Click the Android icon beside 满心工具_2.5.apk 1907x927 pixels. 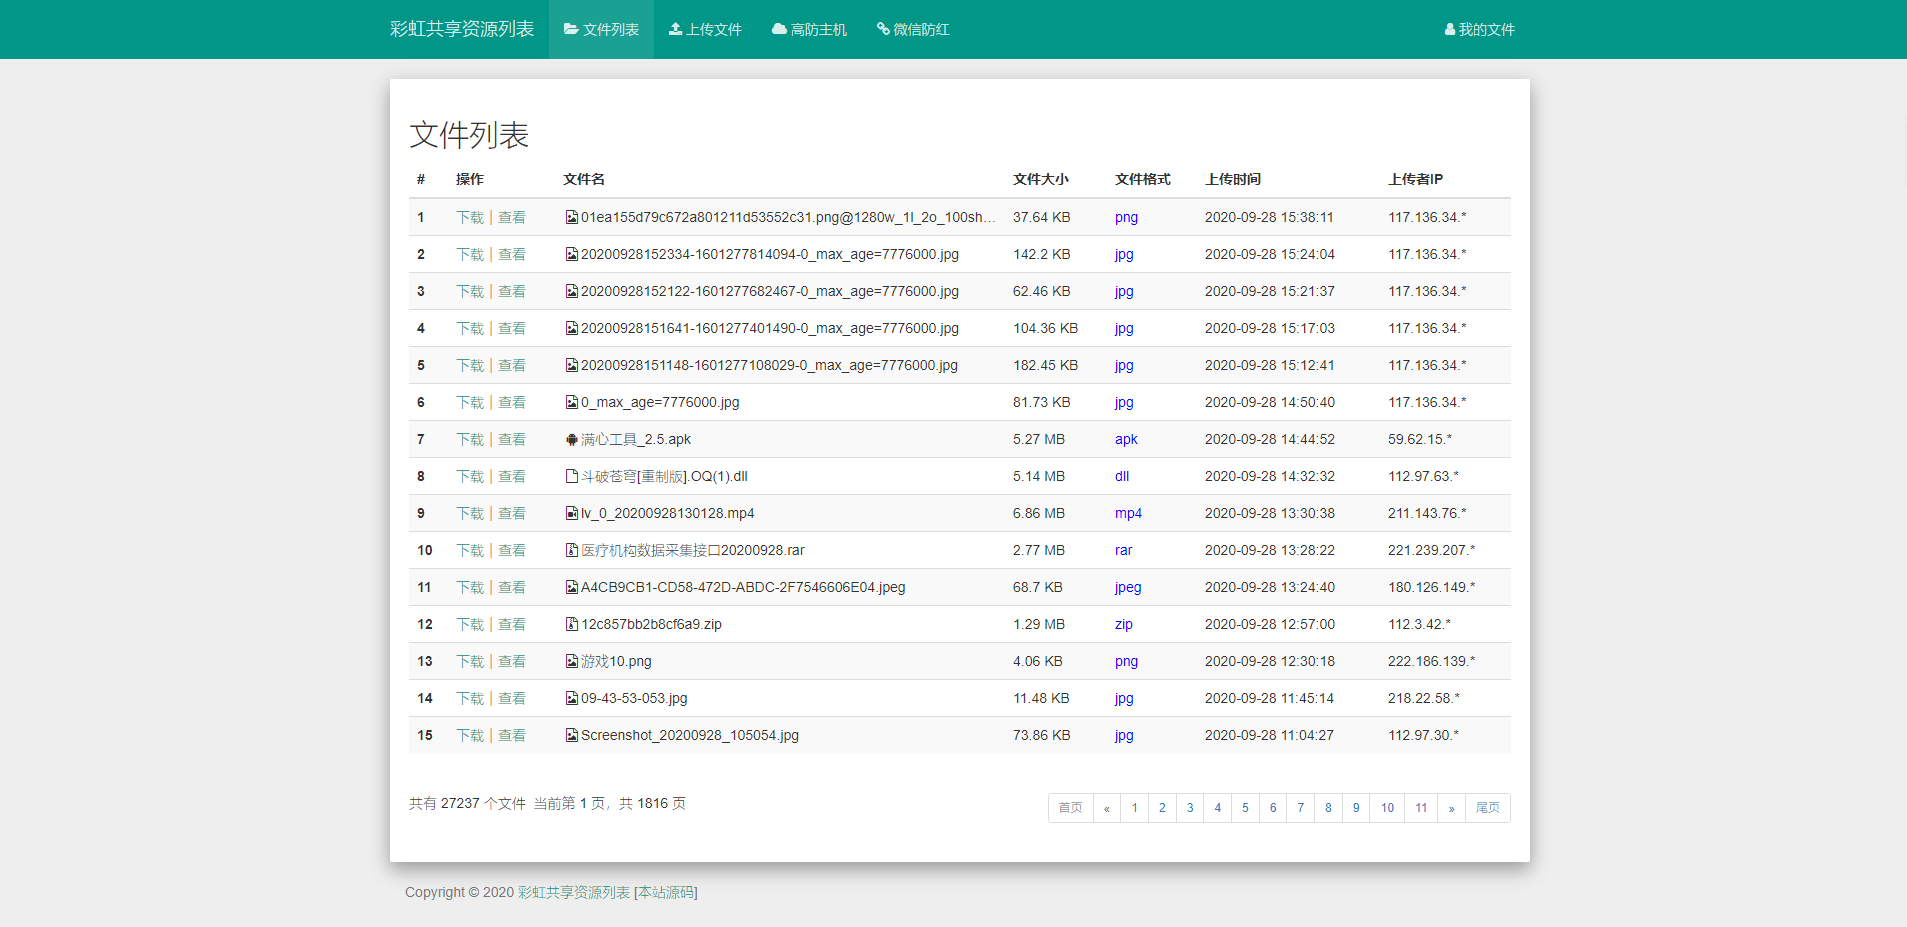click(571, 439)
